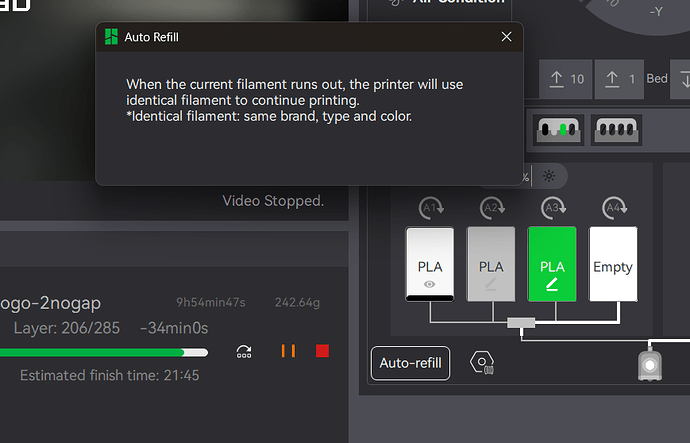The image size is (690, 443).
Task: Click 'Estimated finish time: 21:45' text
Action: coord(110,375)
